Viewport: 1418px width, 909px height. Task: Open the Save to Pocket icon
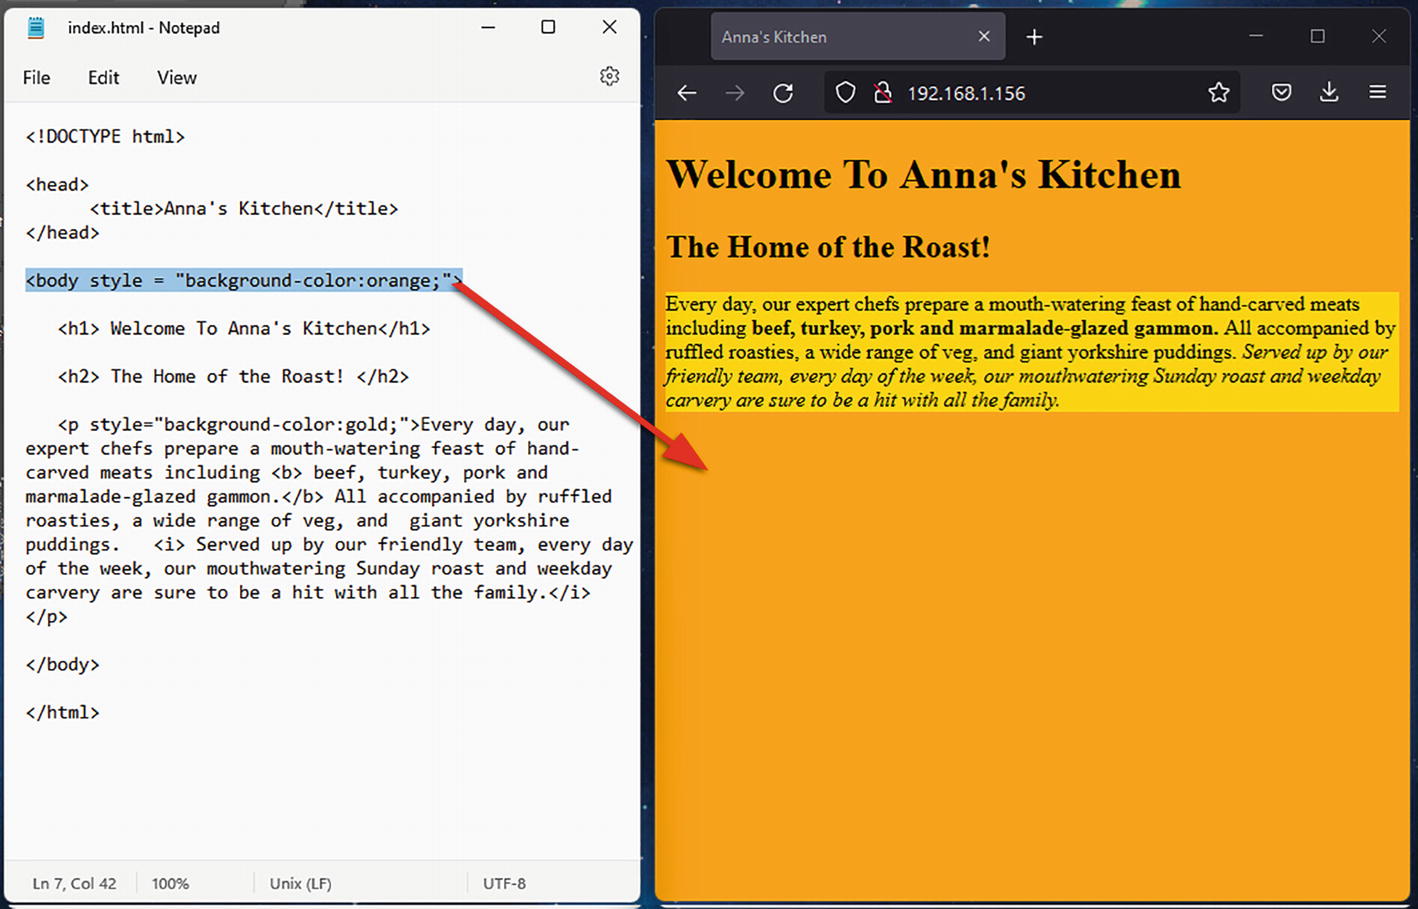[1281, 93]
